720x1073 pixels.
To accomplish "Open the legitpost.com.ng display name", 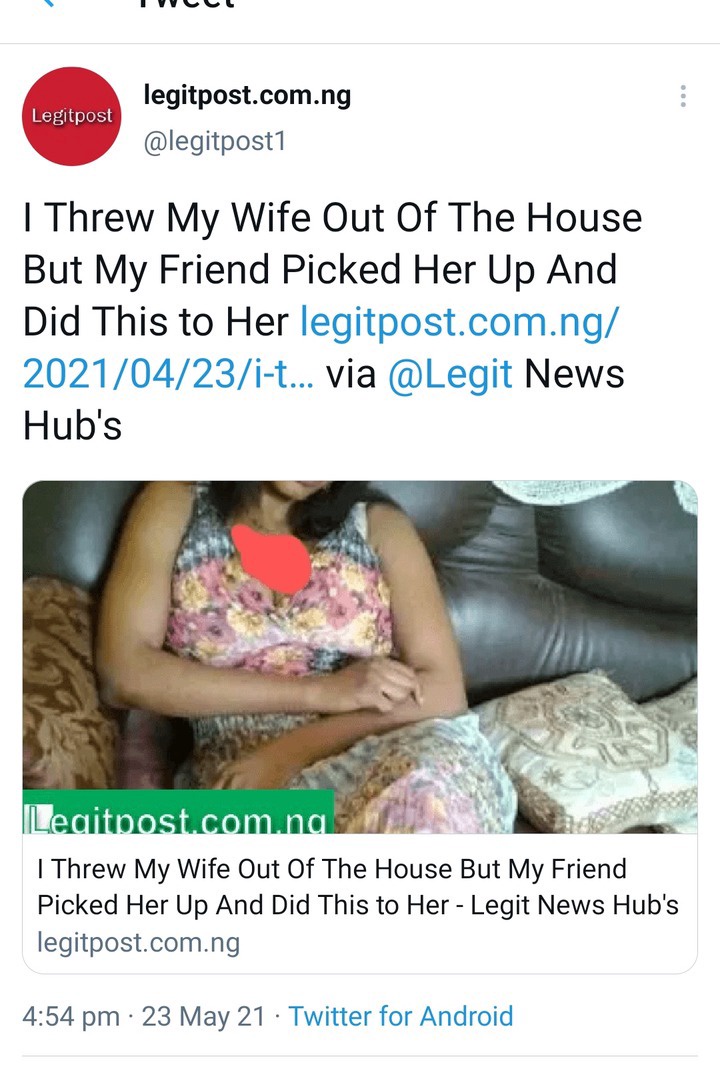I will (246, 95).
